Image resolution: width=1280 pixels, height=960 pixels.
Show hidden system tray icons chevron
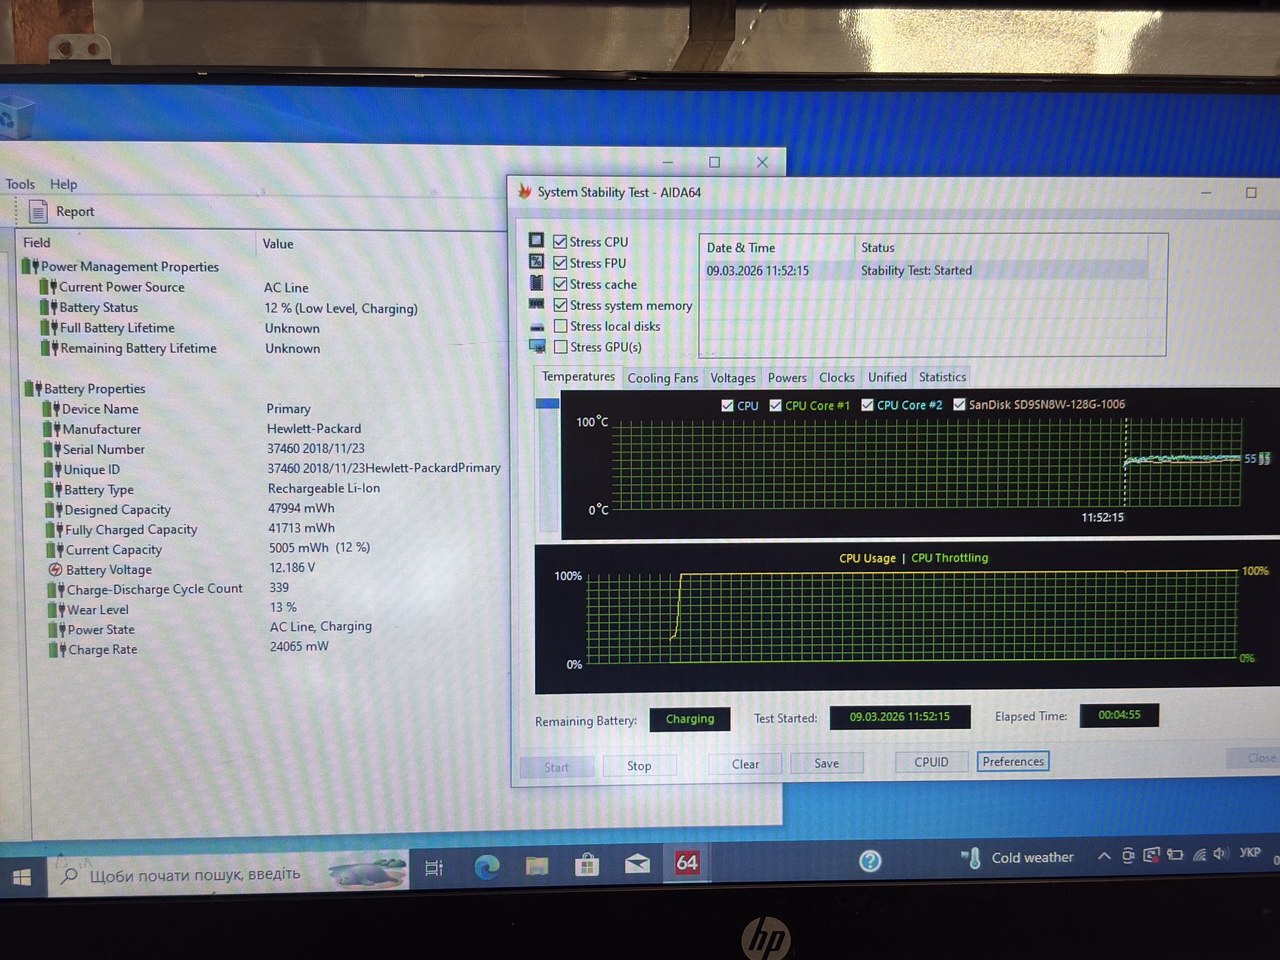1104,856
